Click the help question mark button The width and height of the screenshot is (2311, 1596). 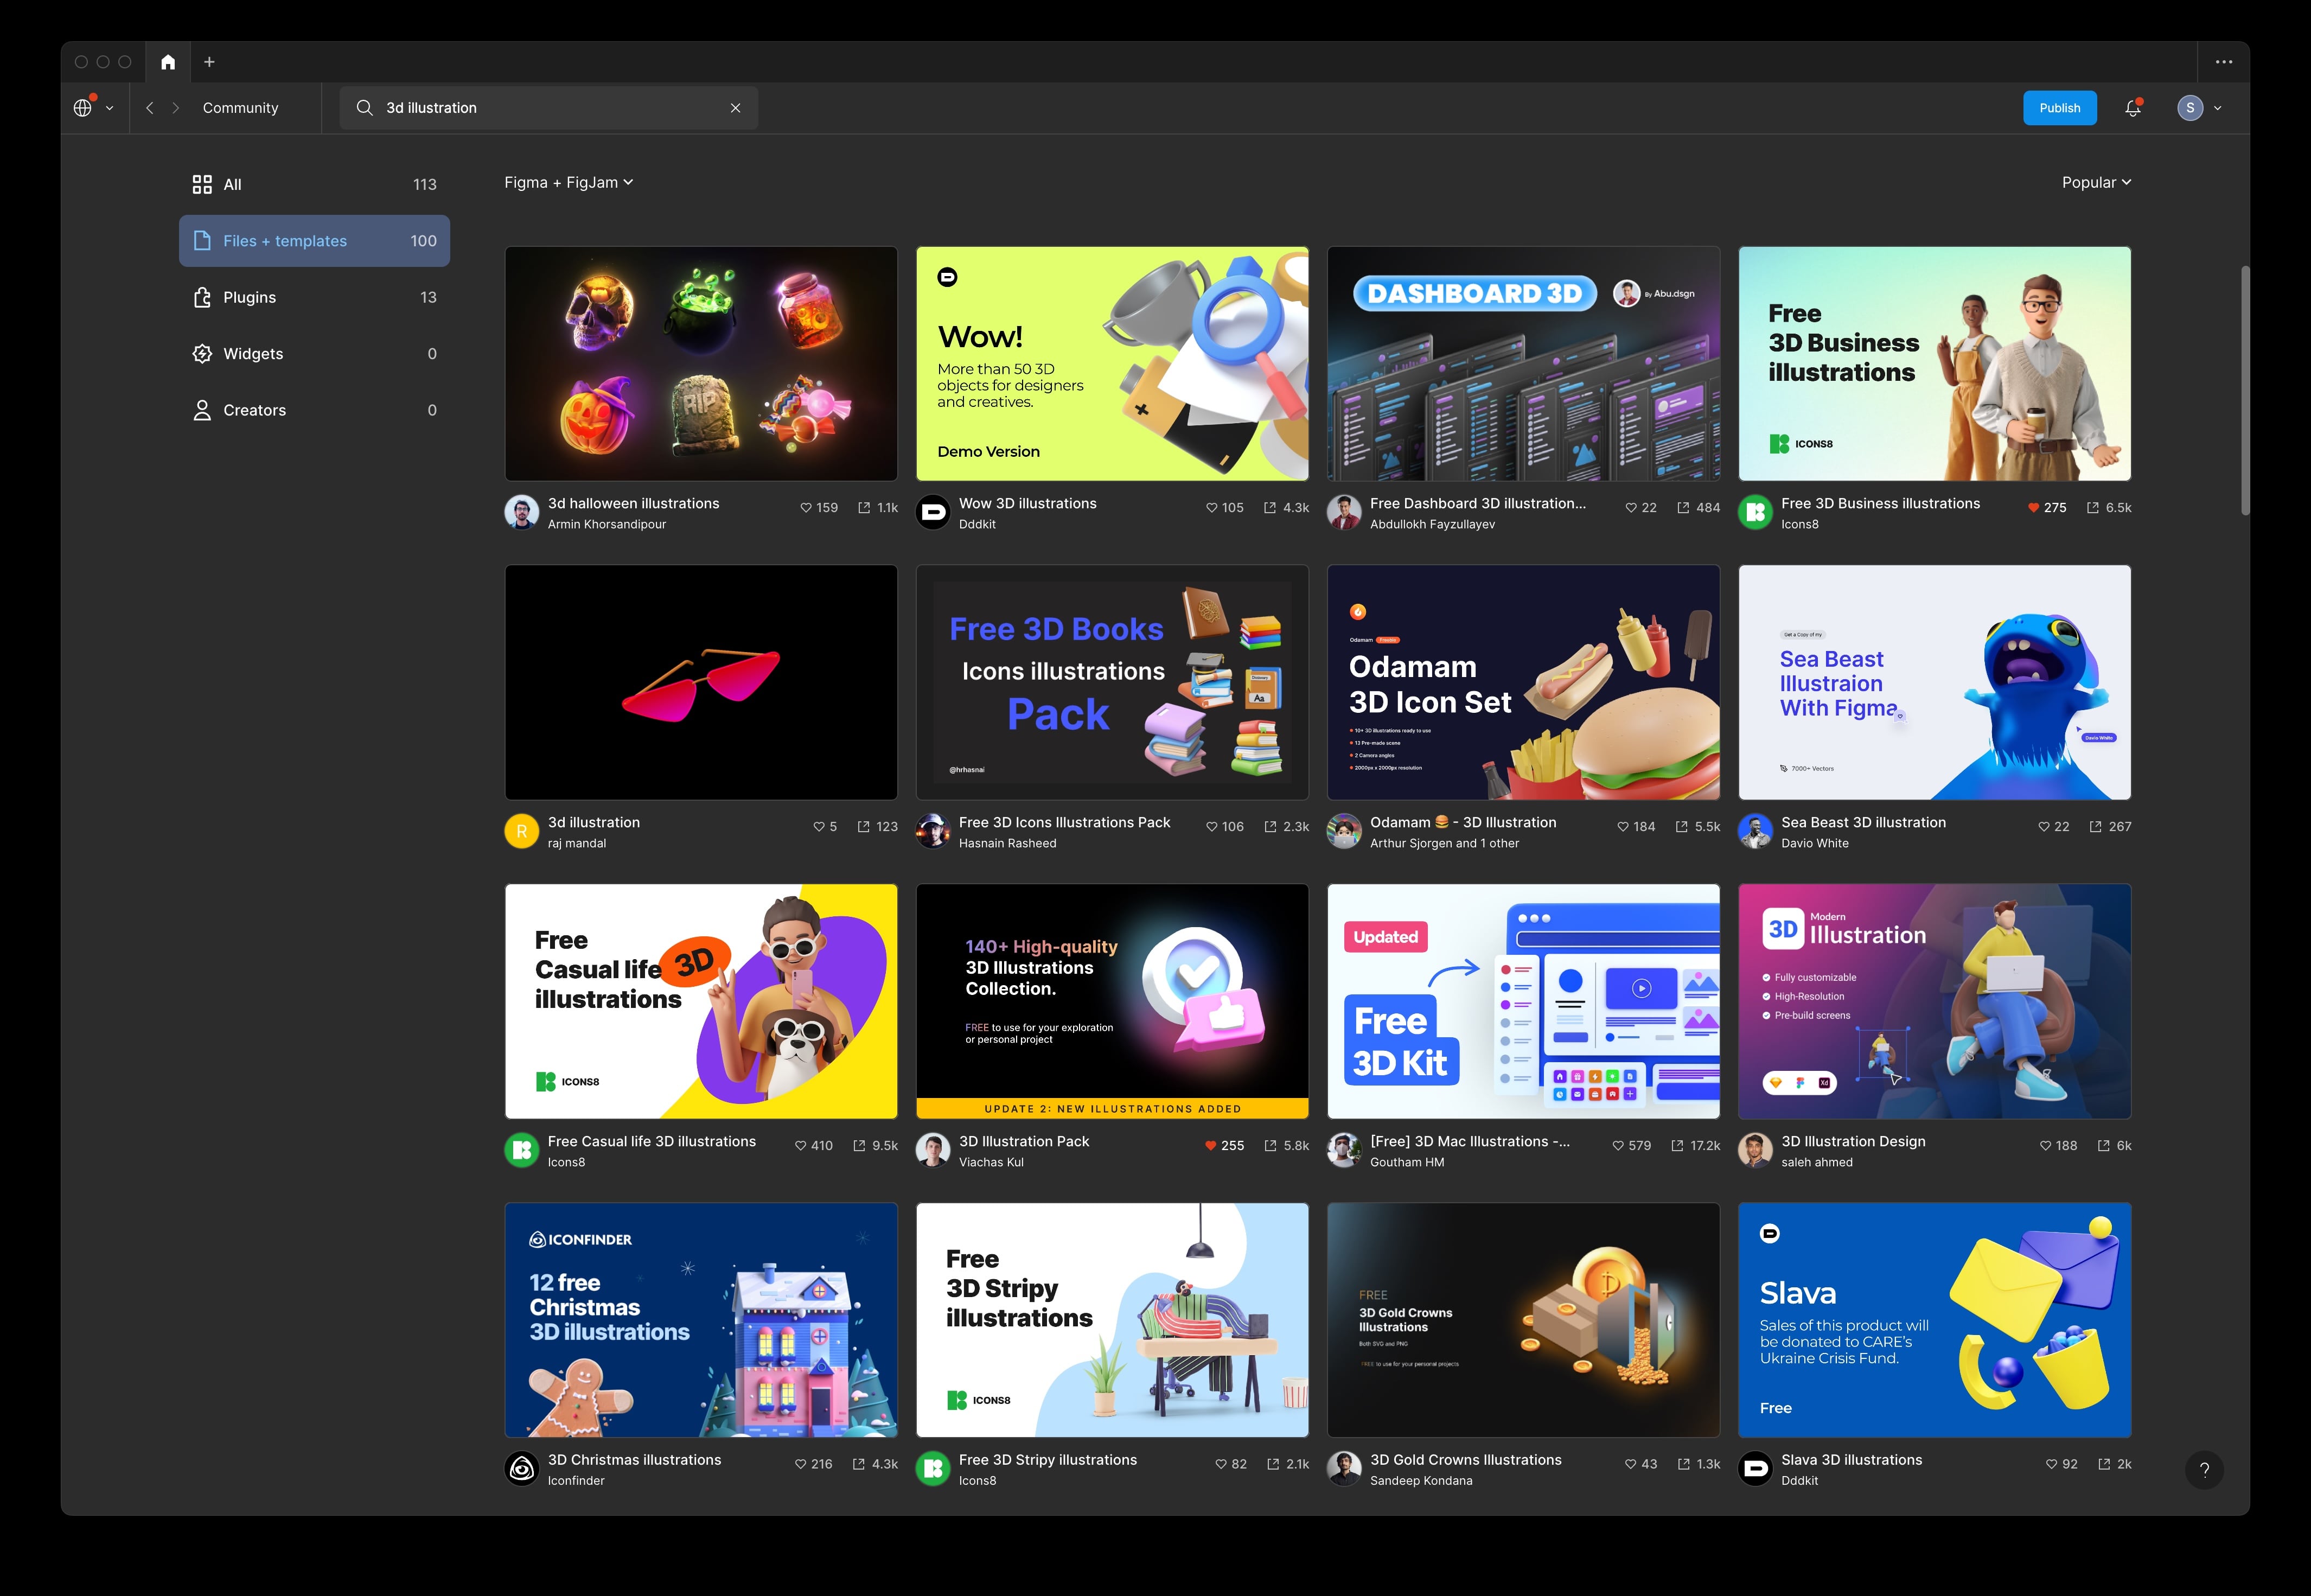click(2204, 1470)
